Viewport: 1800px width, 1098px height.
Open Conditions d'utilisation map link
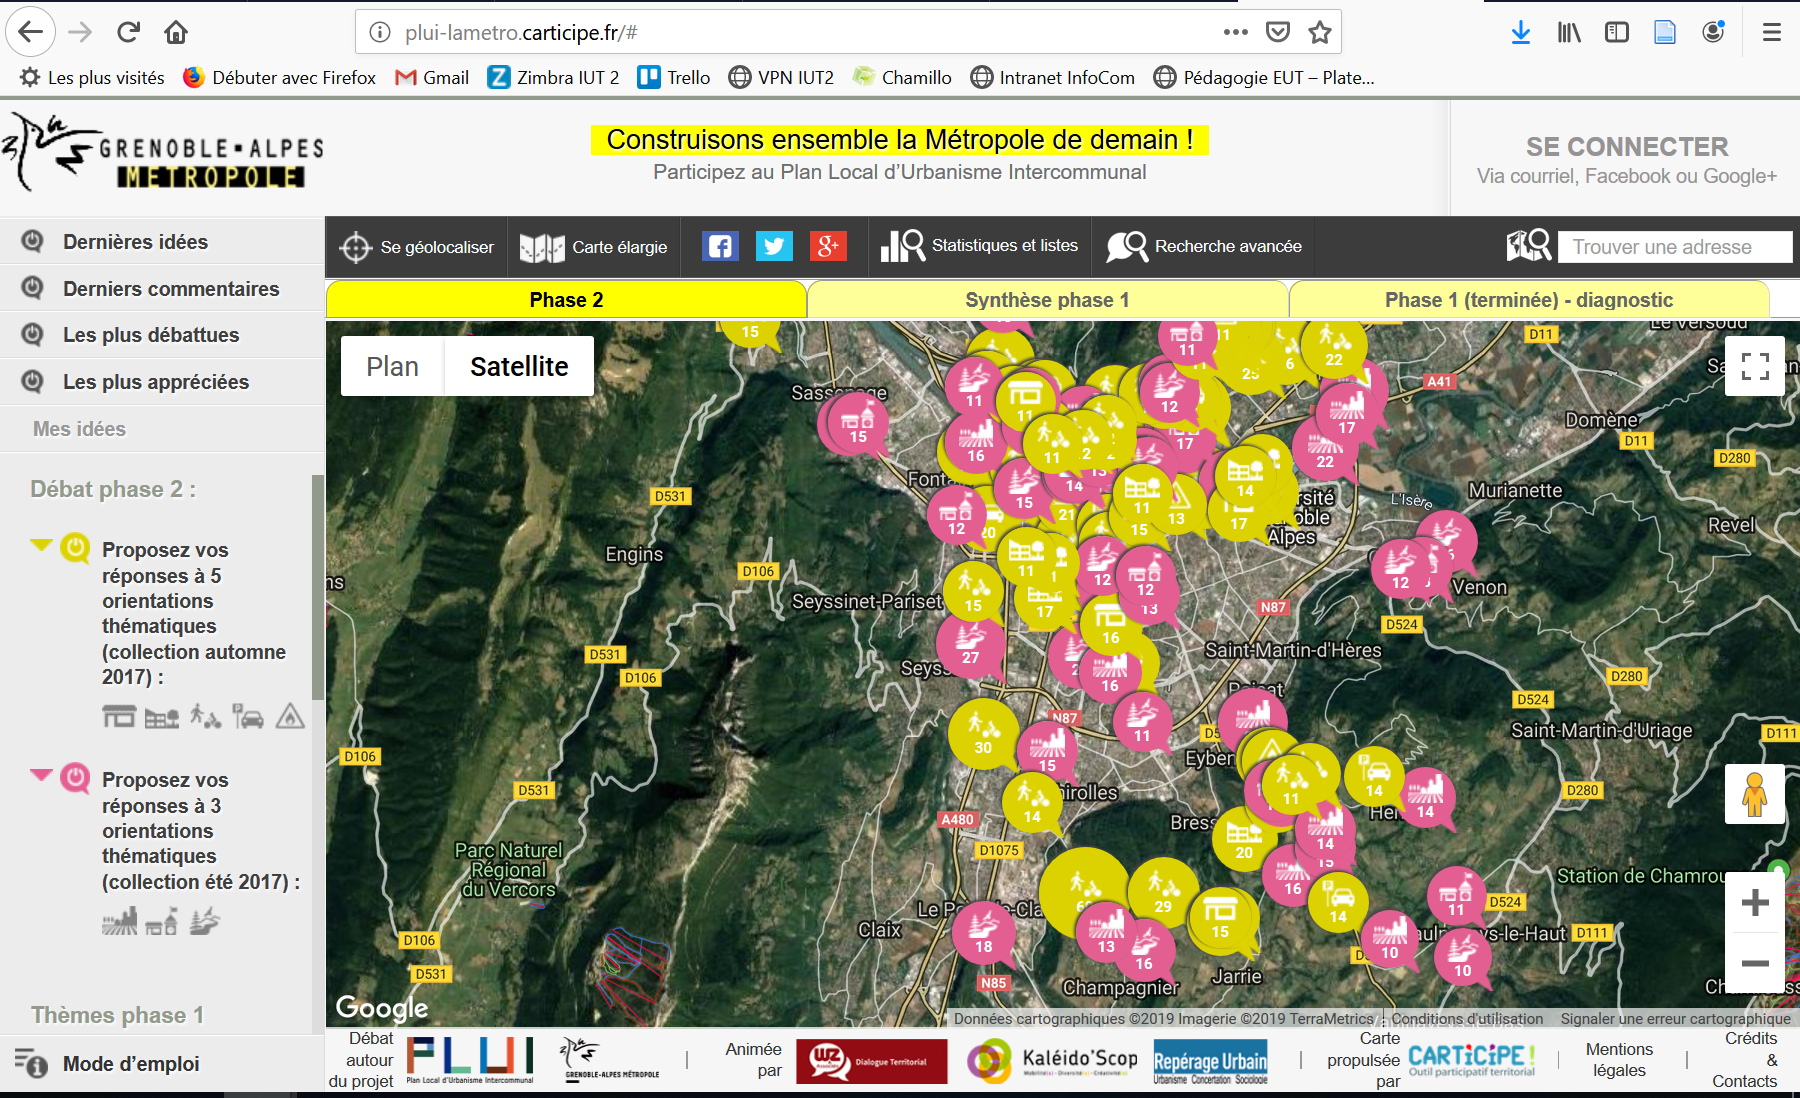pos(1467,1019)
